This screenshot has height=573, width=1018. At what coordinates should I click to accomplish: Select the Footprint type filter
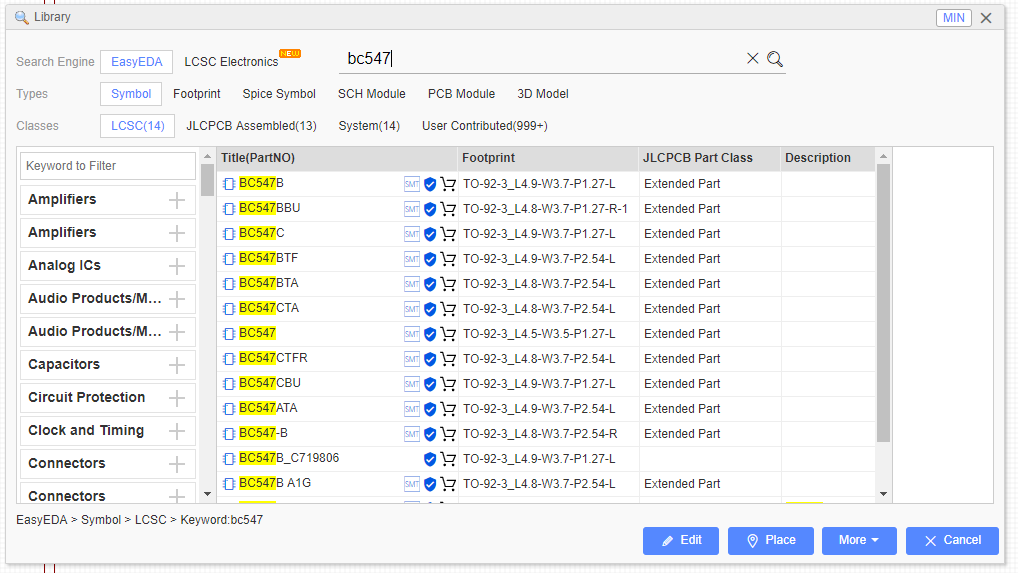click(197, 93)
